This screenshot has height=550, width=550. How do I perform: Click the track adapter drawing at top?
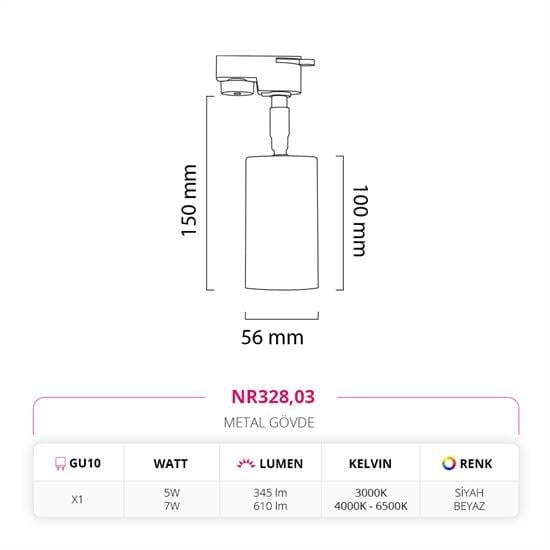point(265,75)
